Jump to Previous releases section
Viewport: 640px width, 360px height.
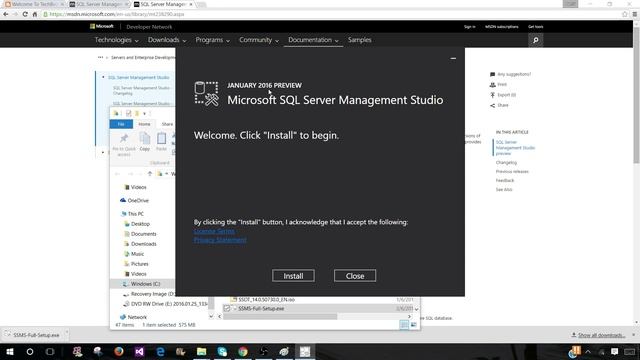pyautogui.click(x=512, y=171)
